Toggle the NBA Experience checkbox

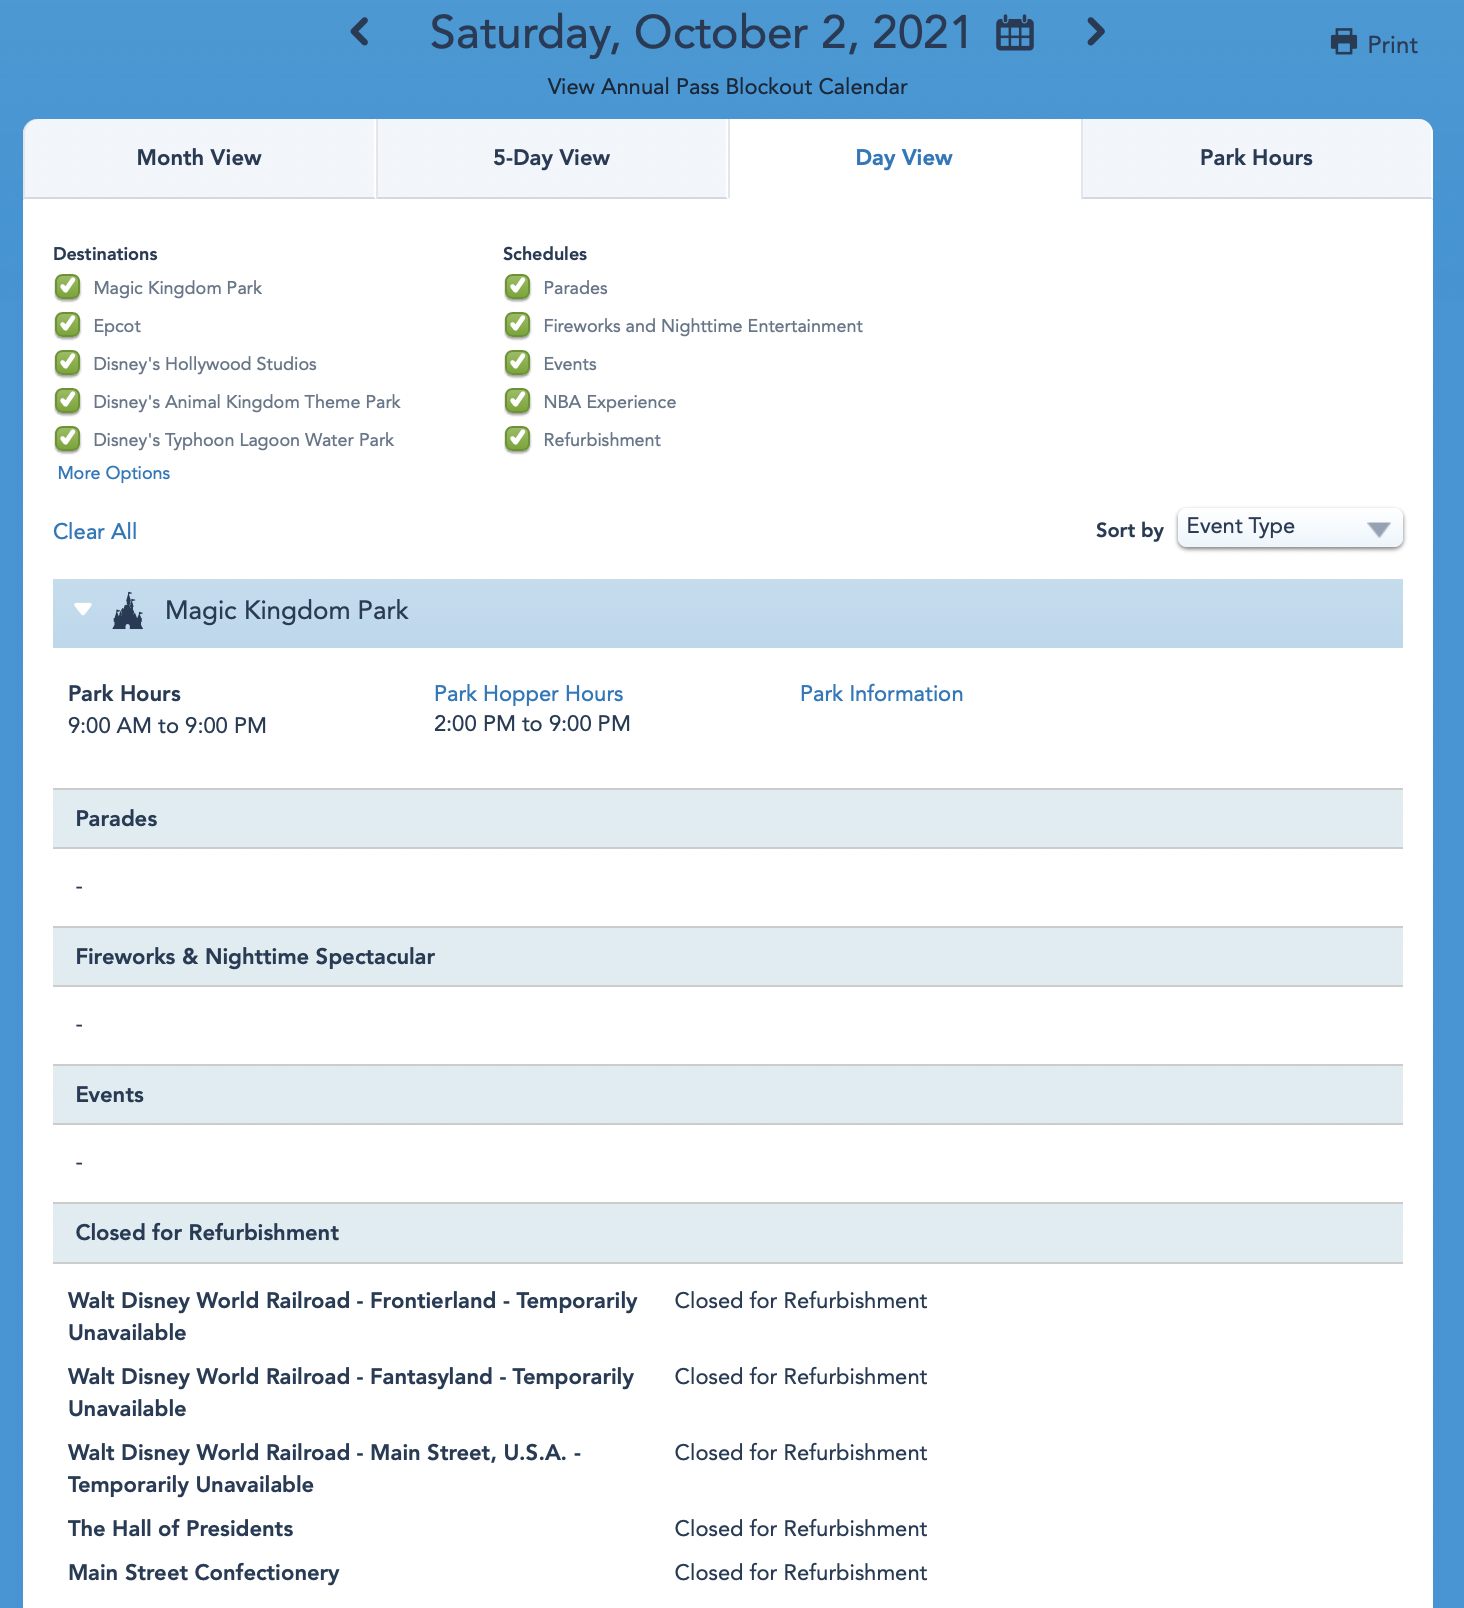click(518, 402)
